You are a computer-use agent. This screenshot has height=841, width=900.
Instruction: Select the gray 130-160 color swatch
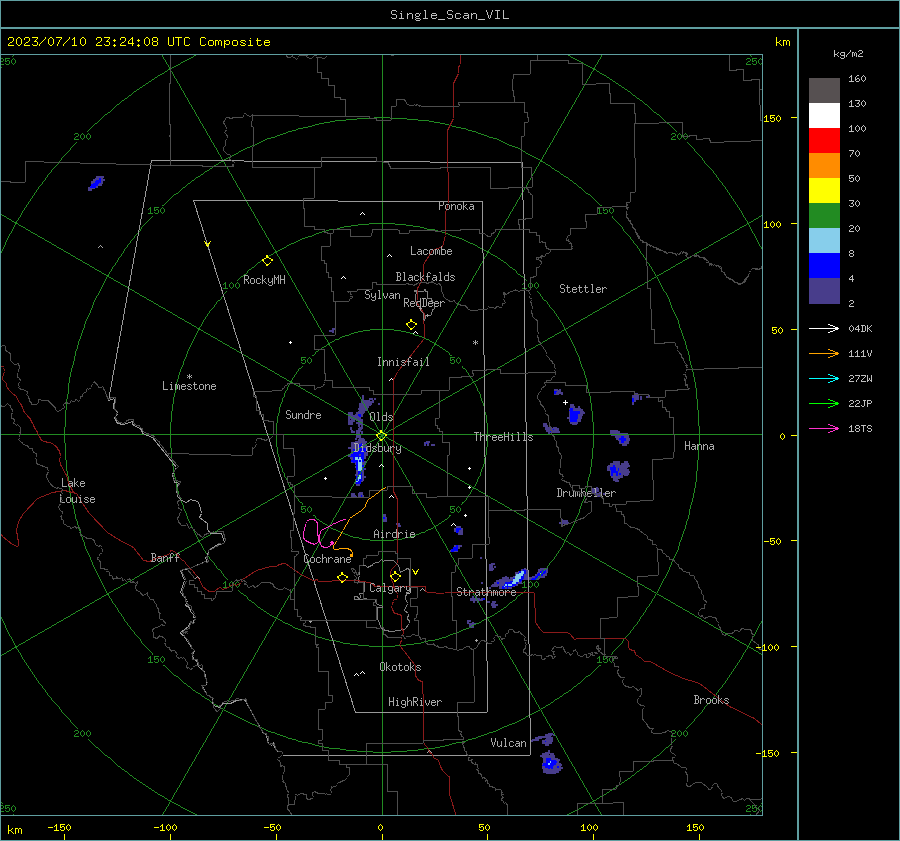tap(824, 91)
